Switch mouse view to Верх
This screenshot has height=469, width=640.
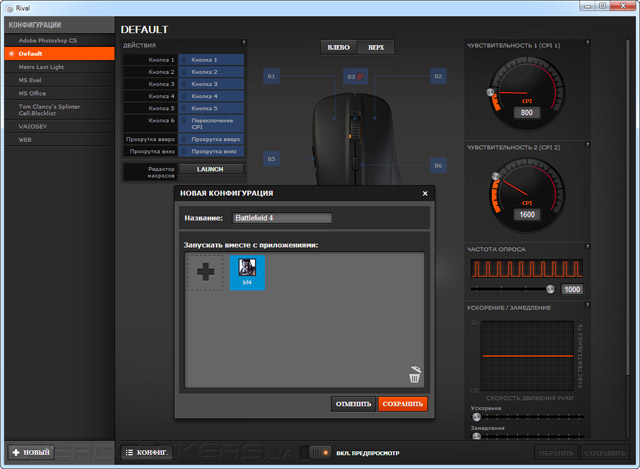(x=375, y=47)
